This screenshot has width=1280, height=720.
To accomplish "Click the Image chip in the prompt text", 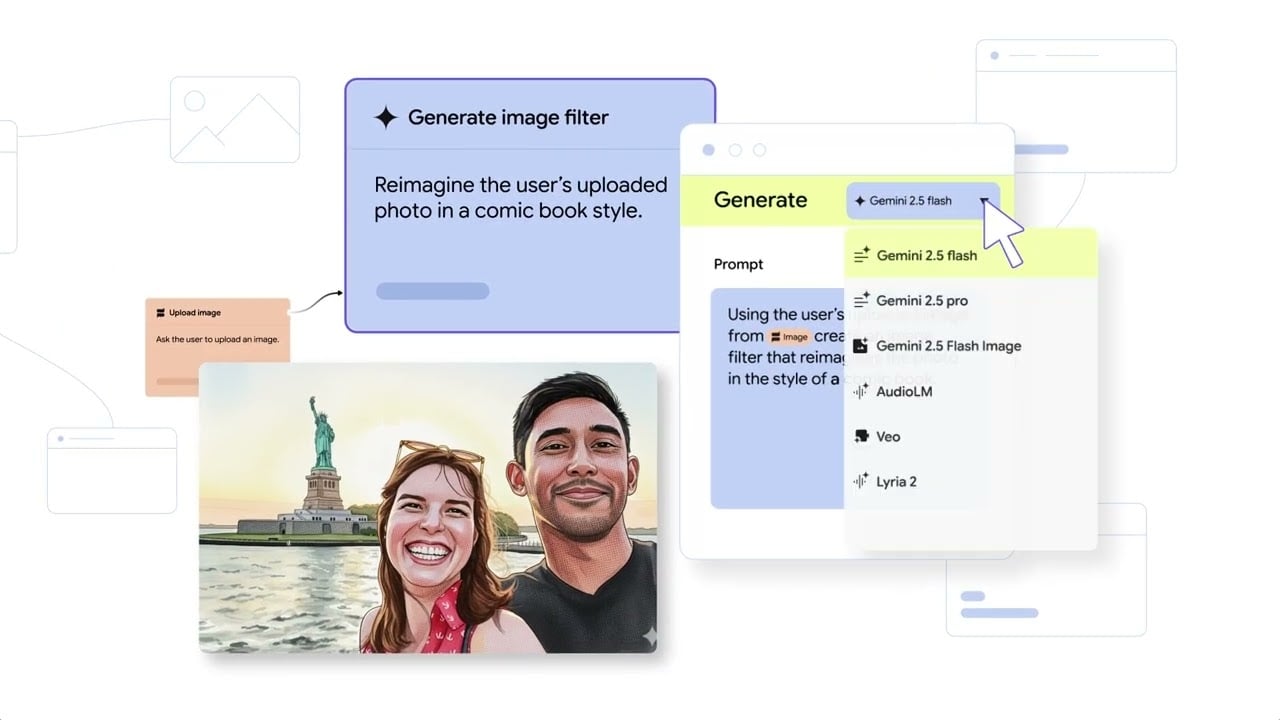I will [789, 337].
